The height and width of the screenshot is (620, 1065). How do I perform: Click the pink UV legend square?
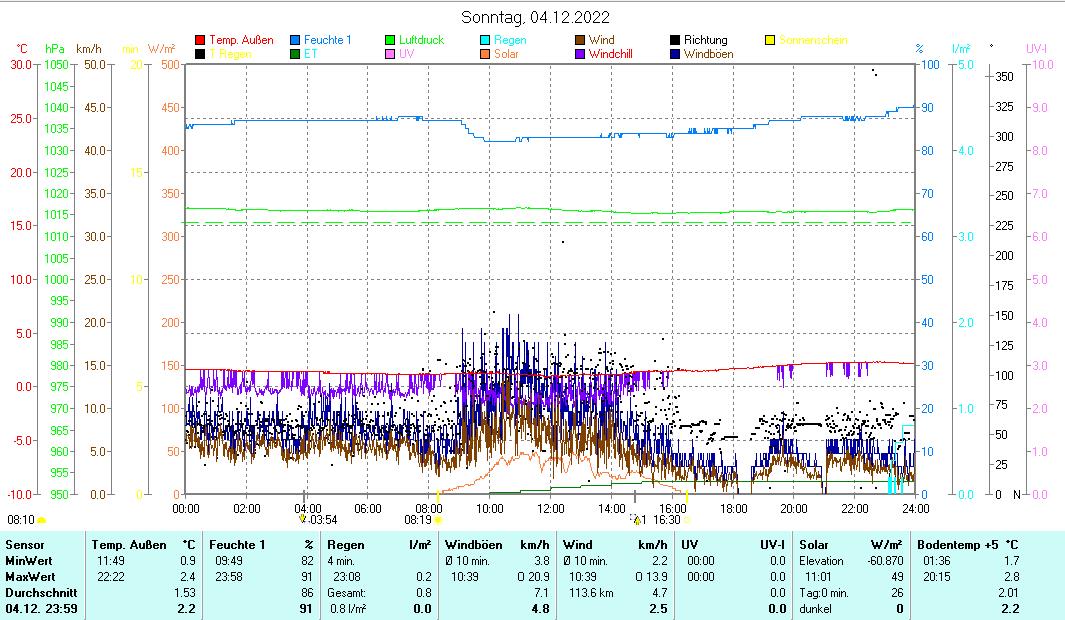[390, 54]
